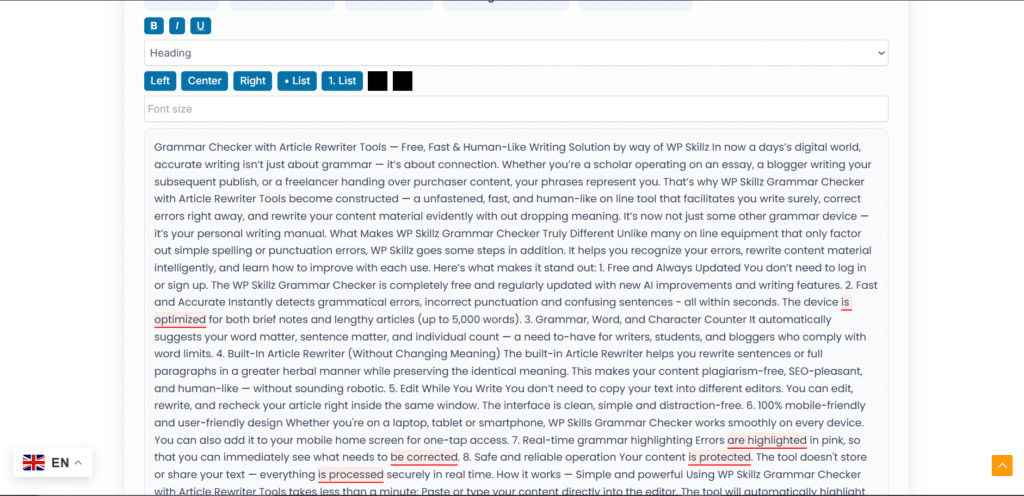
Task: Click the Center alignment button
Action: click(x=204, y=81)
